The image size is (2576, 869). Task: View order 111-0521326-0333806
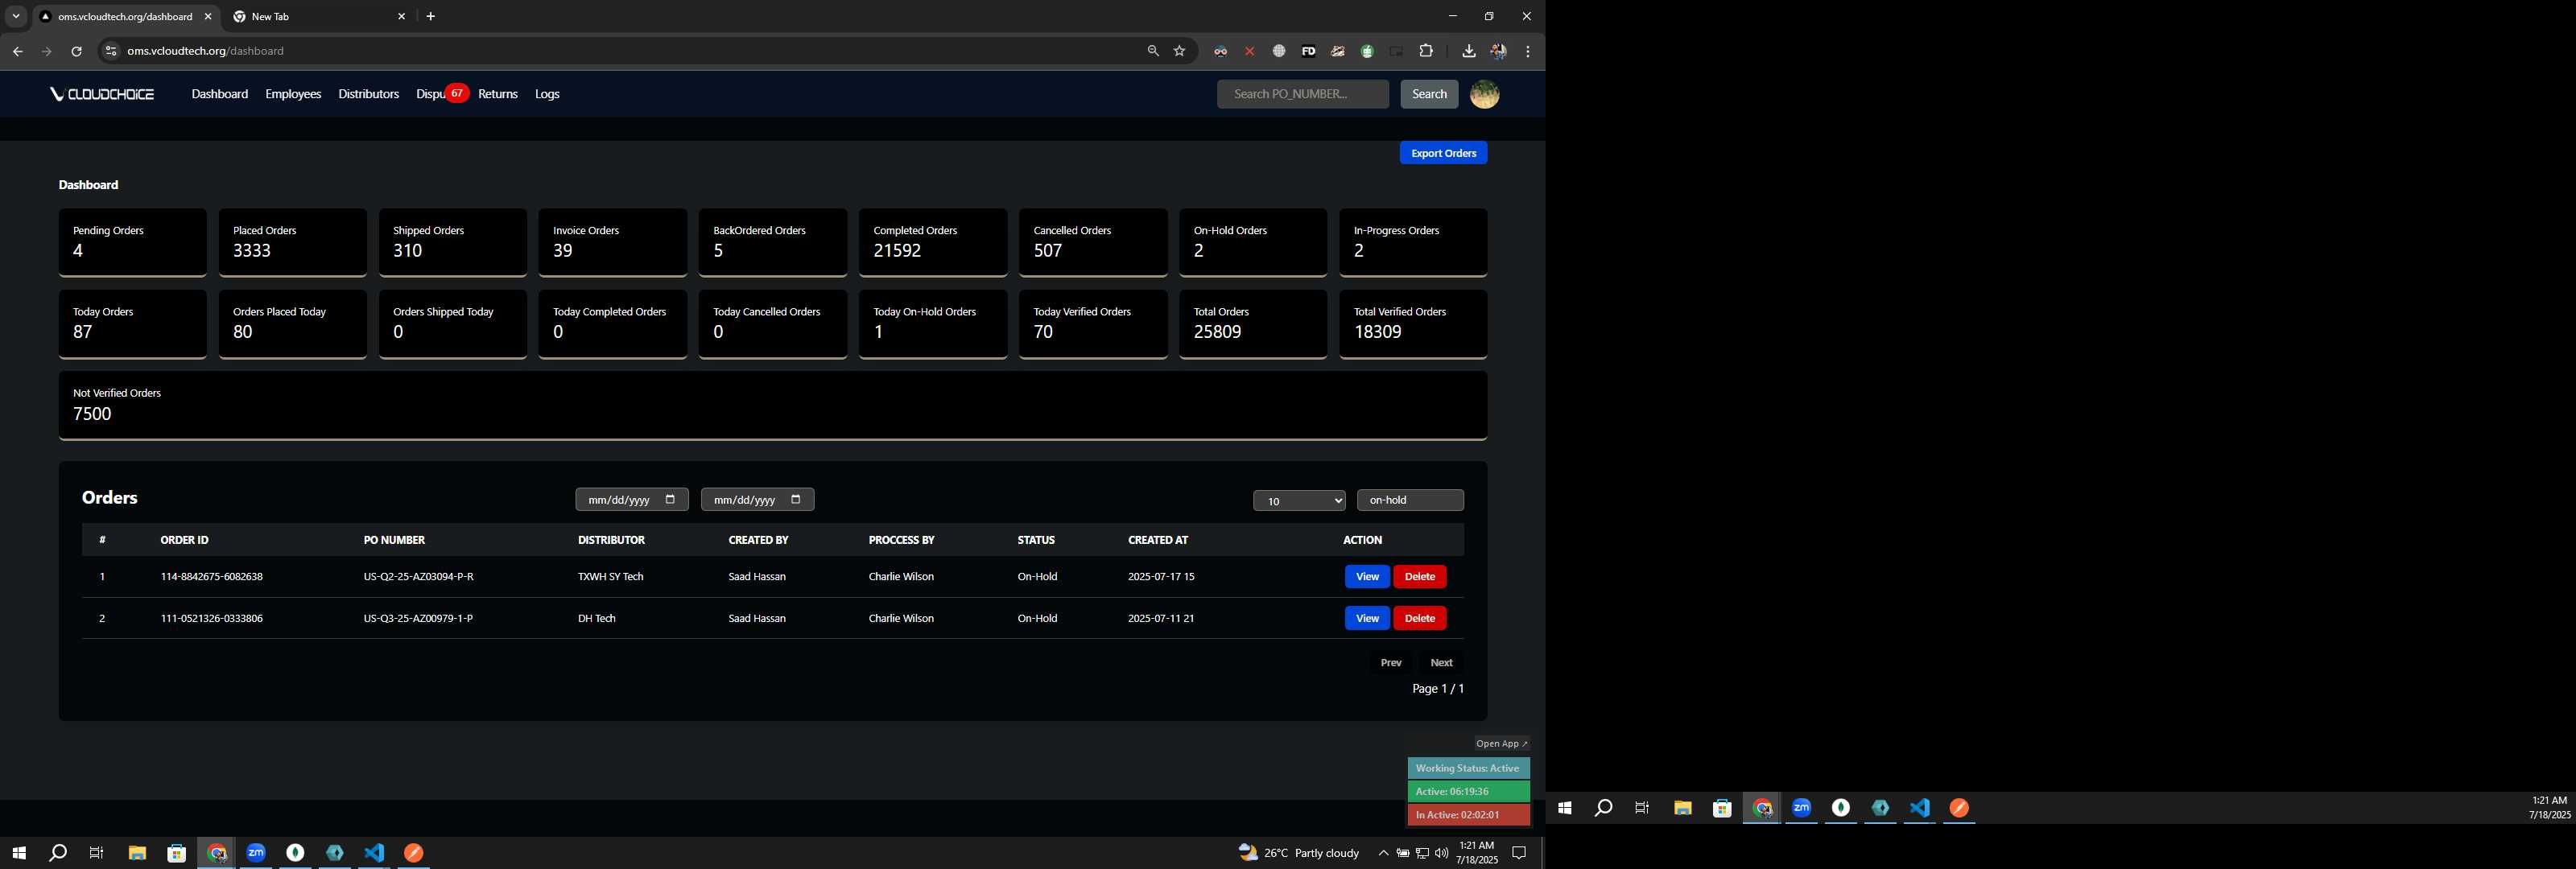[1366, 619]
